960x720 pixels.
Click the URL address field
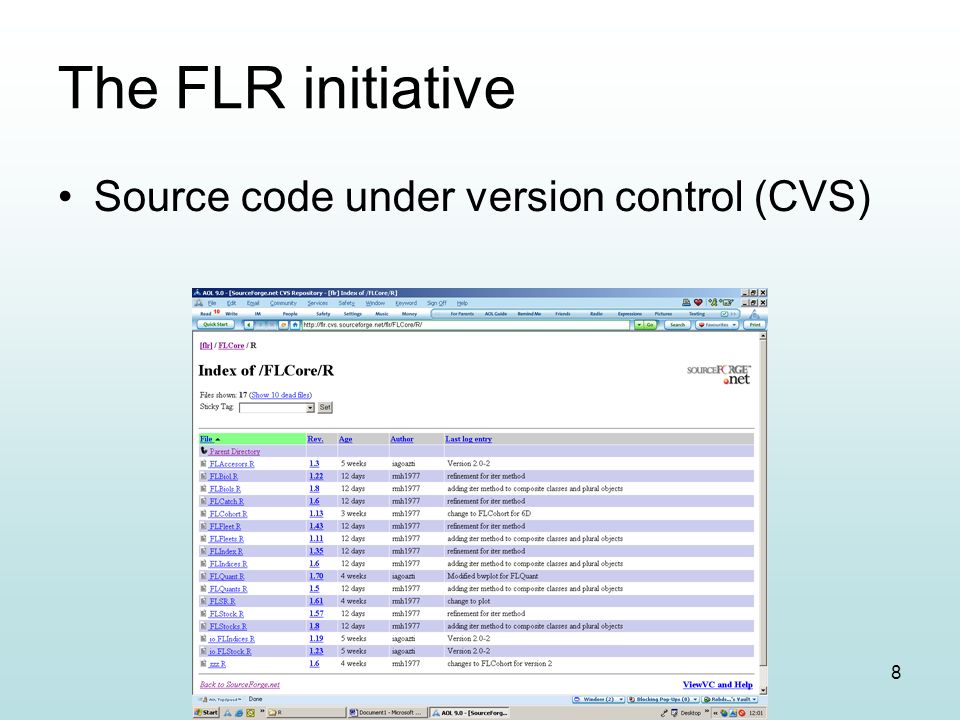coord(467,325)
